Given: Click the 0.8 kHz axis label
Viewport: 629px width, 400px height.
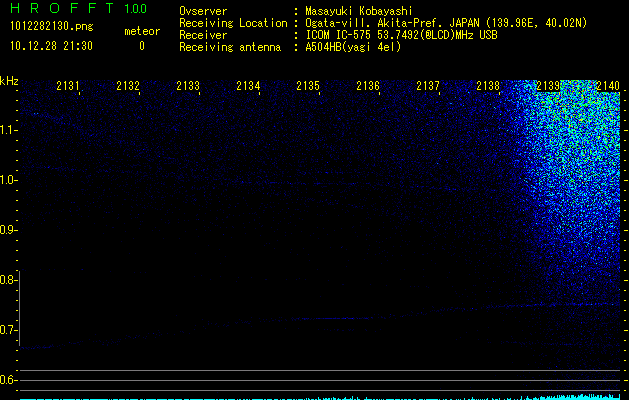Looking at the screenshot, I should click(8, 280).
